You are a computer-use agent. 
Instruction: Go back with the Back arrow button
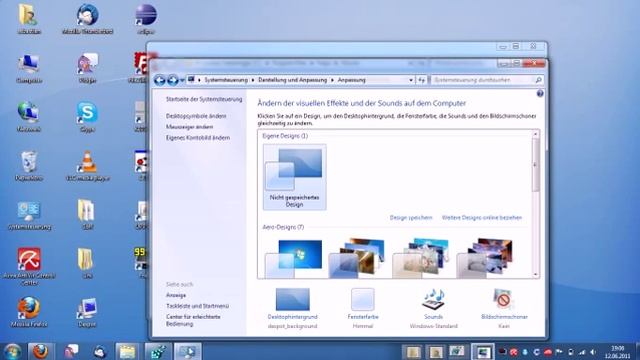160,80
